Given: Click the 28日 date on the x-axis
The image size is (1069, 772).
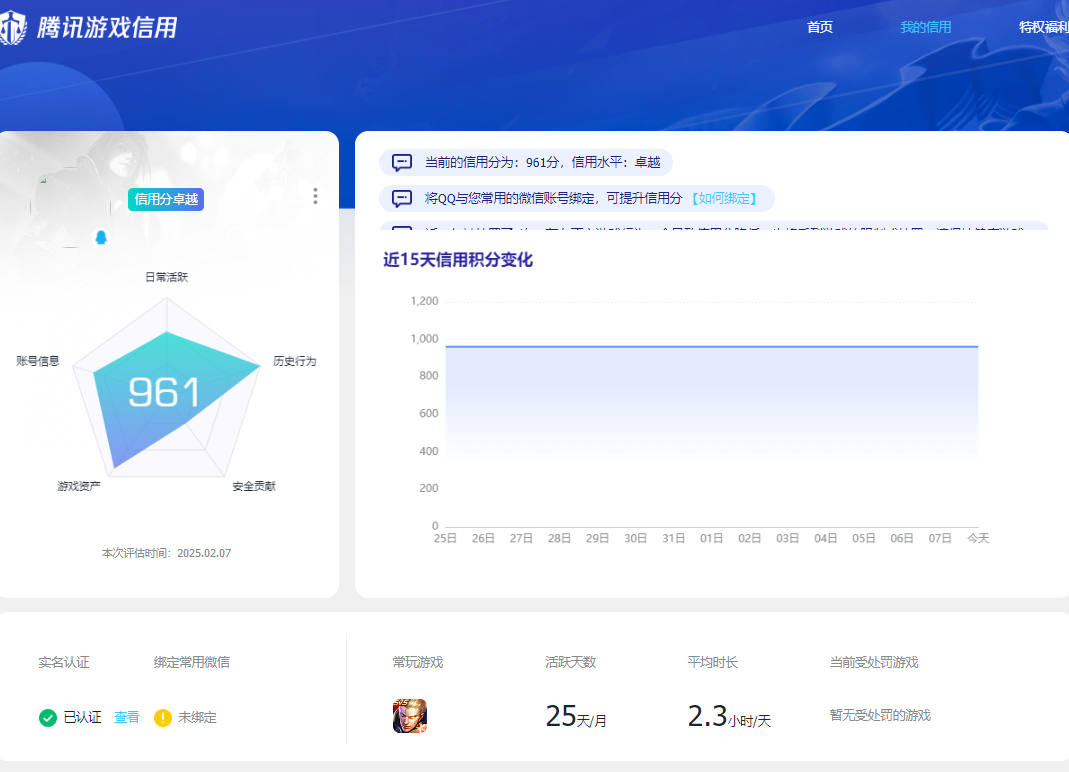Looking at the screenshot, I should coord(560,539).
